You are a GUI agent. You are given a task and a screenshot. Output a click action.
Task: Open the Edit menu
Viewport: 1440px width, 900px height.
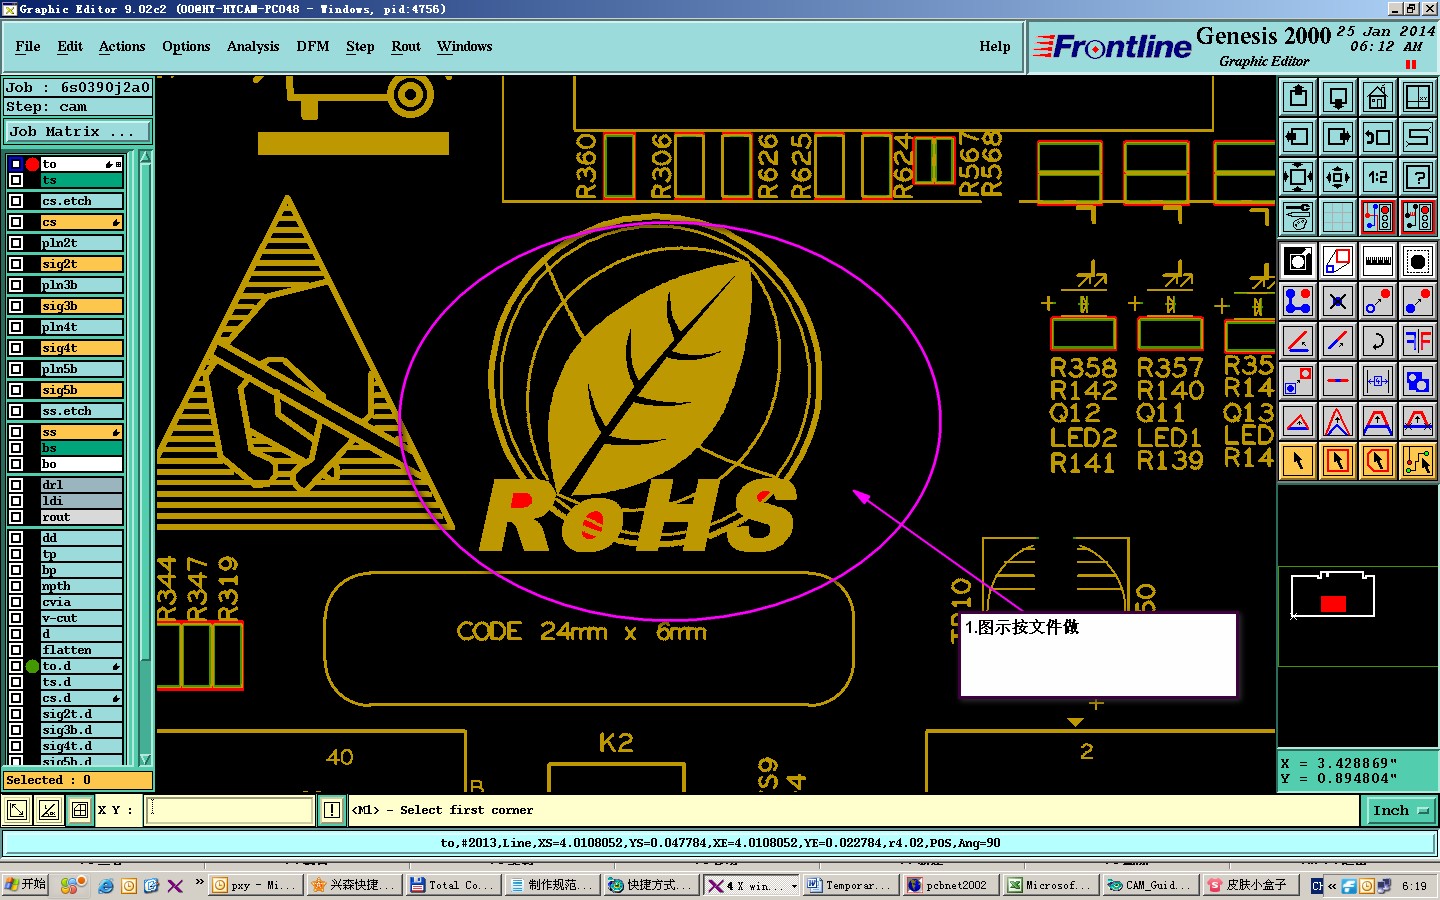pyautogui.click(x=70, y=46)
